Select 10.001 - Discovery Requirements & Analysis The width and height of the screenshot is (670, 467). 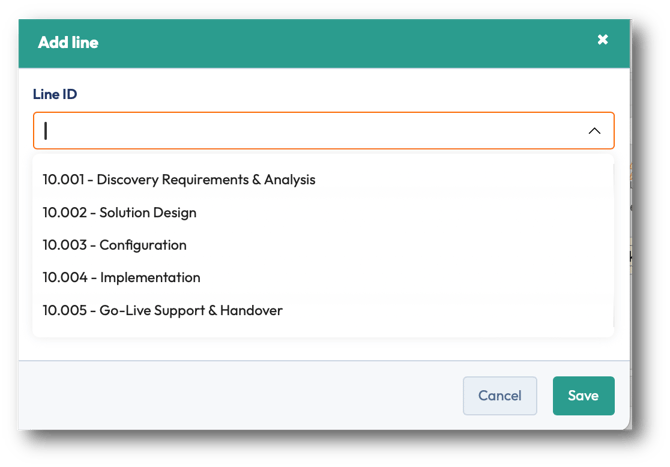point(179,180)
